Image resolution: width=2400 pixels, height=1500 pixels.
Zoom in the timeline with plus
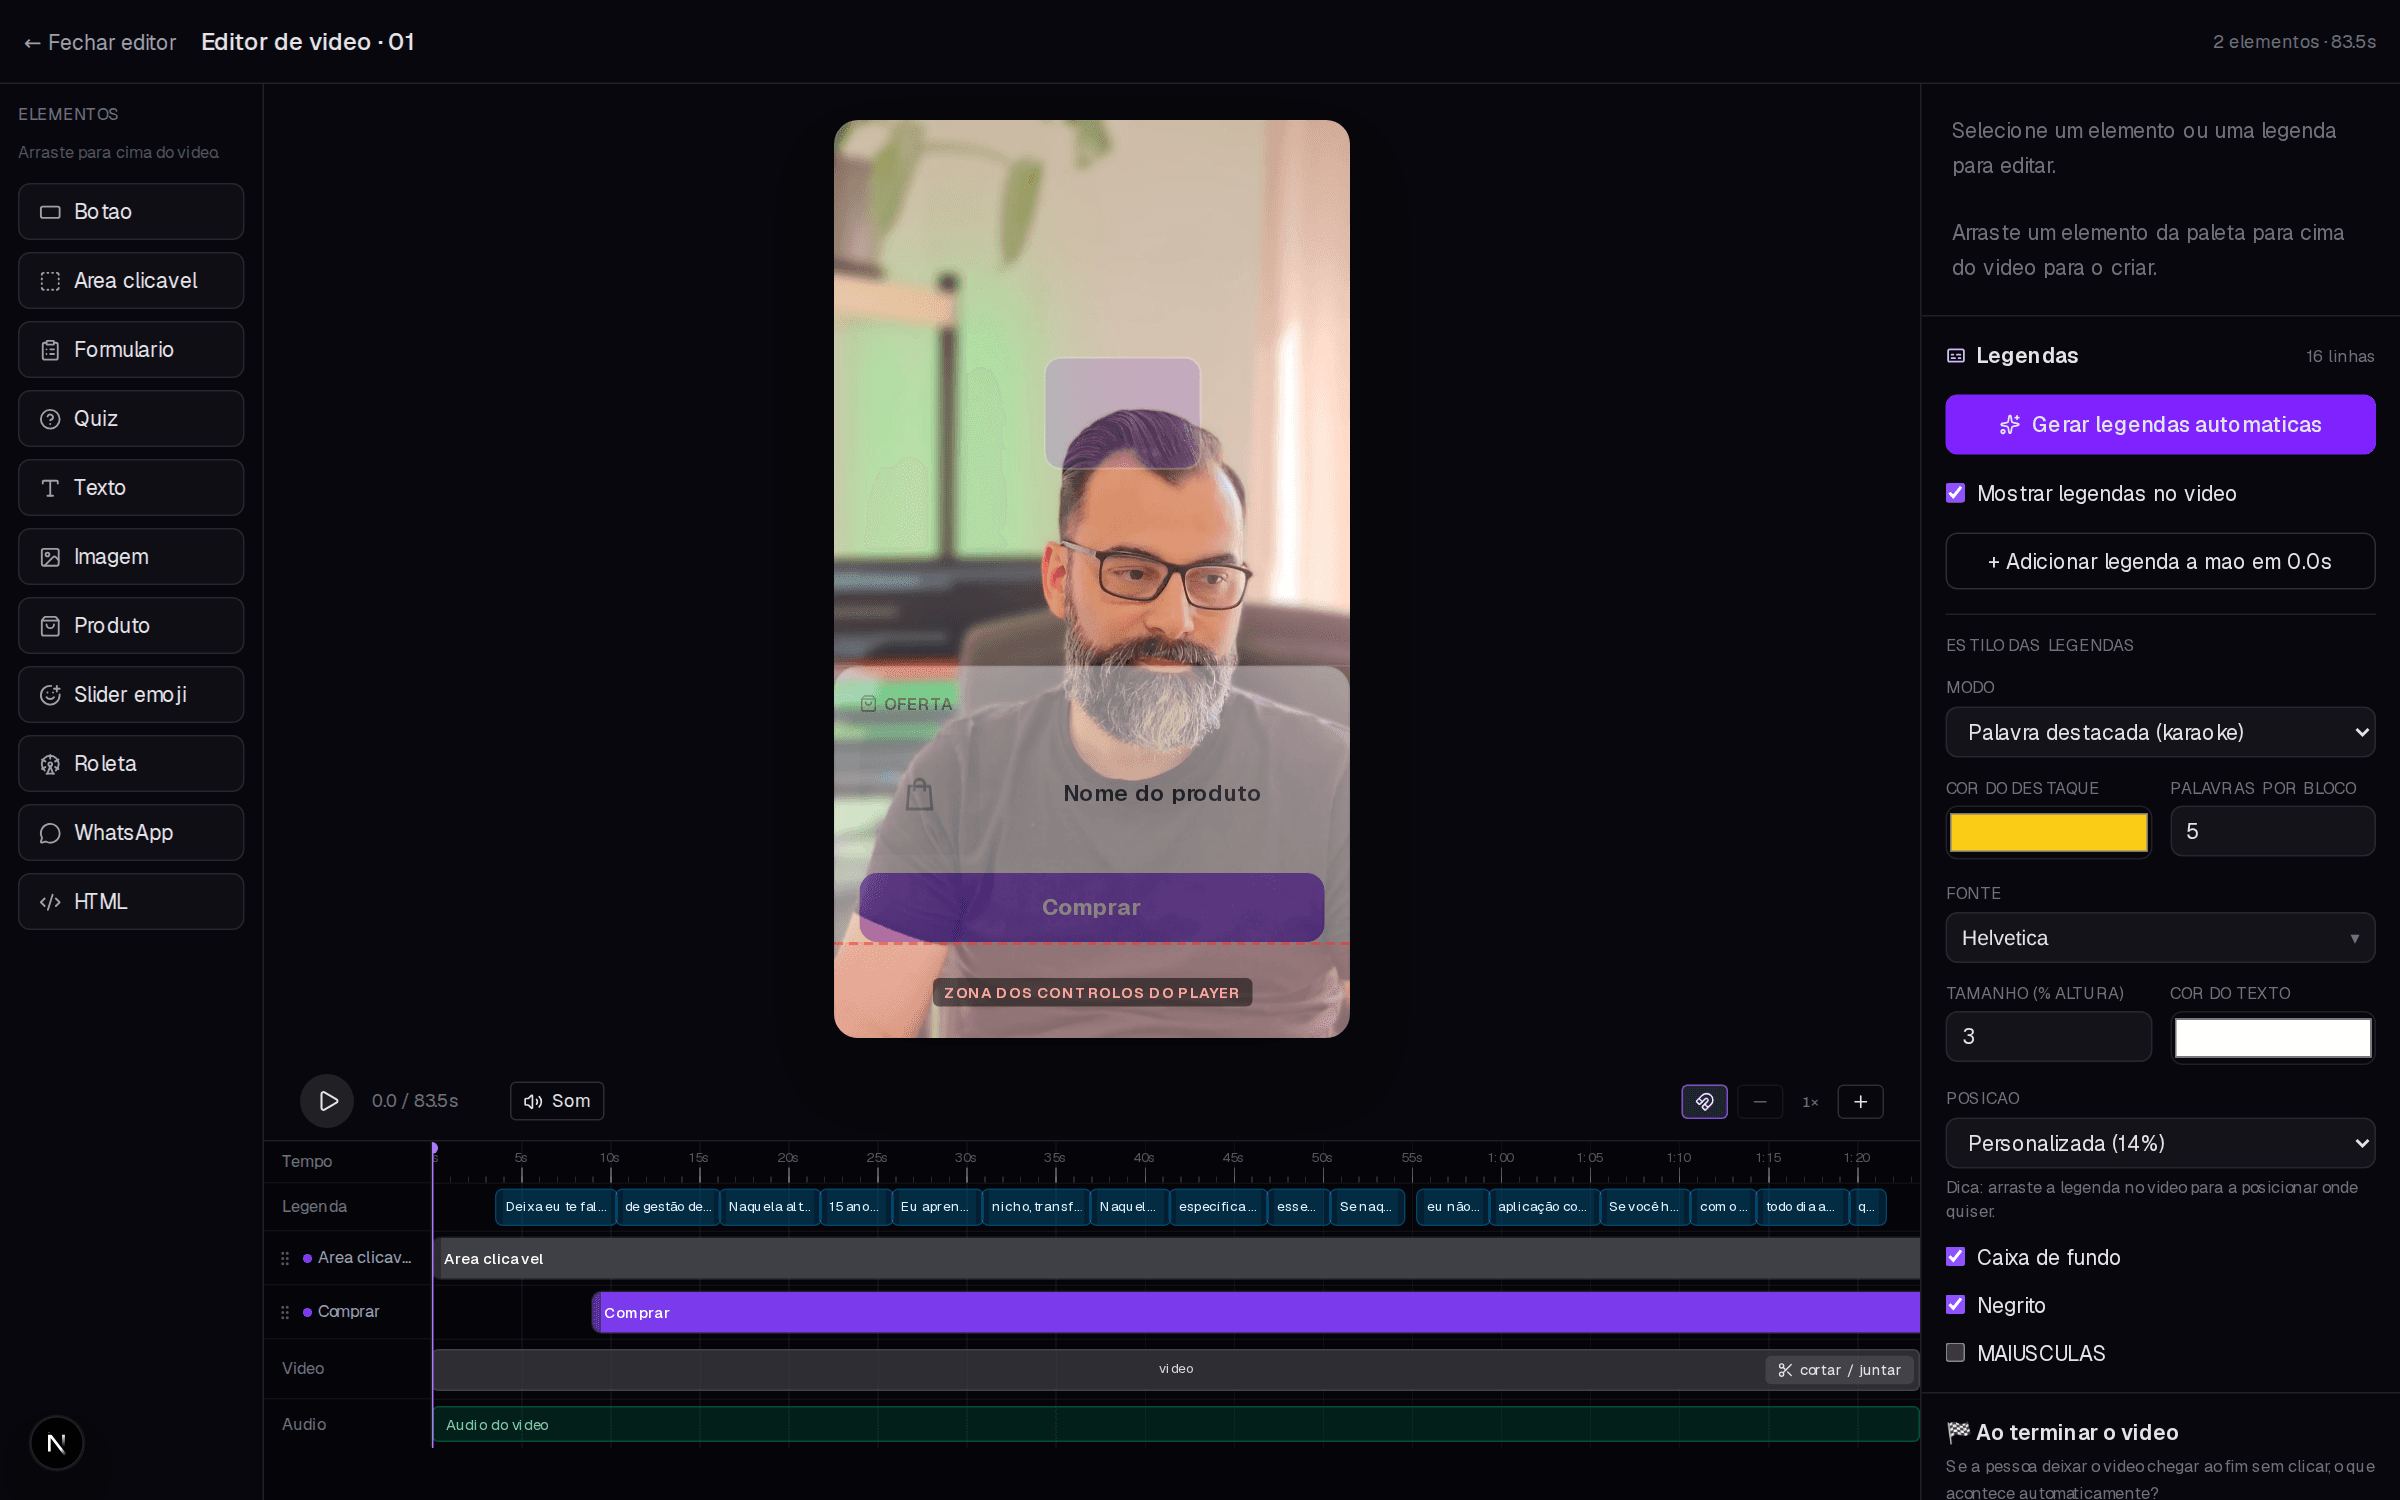click(1860, 1102)
